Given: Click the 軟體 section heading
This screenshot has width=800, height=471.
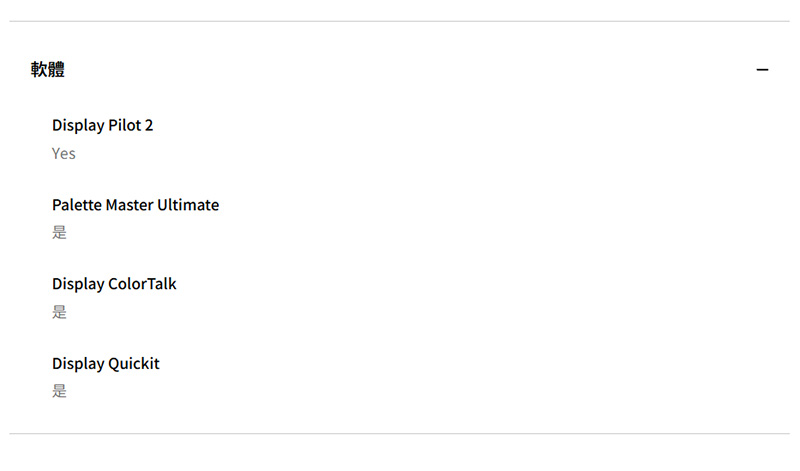Looking at the screenshot, I should pos(47,69).
